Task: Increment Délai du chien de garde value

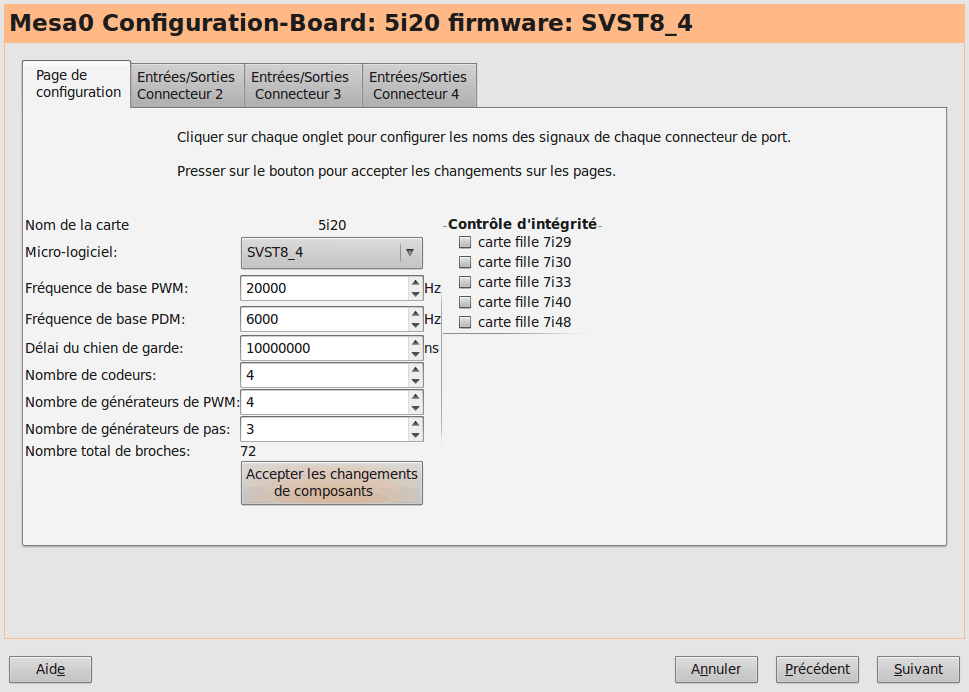Action: coord(415,342)
